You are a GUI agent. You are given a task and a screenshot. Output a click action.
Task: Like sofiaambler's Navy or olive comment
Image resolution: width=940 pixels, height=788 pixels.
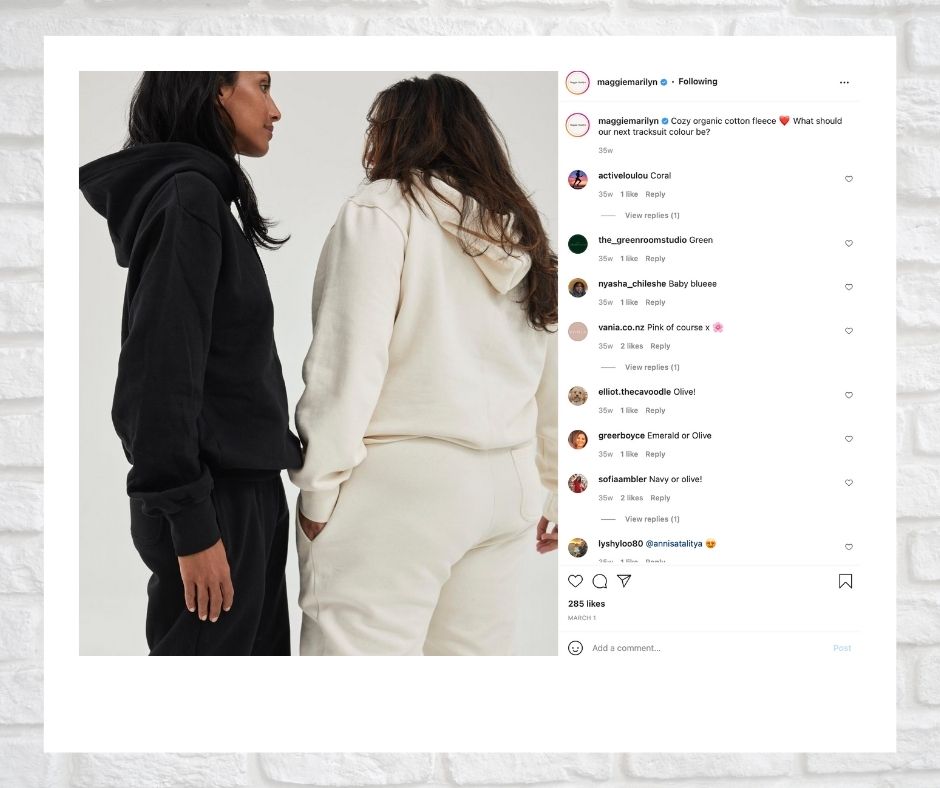[848, 482]
